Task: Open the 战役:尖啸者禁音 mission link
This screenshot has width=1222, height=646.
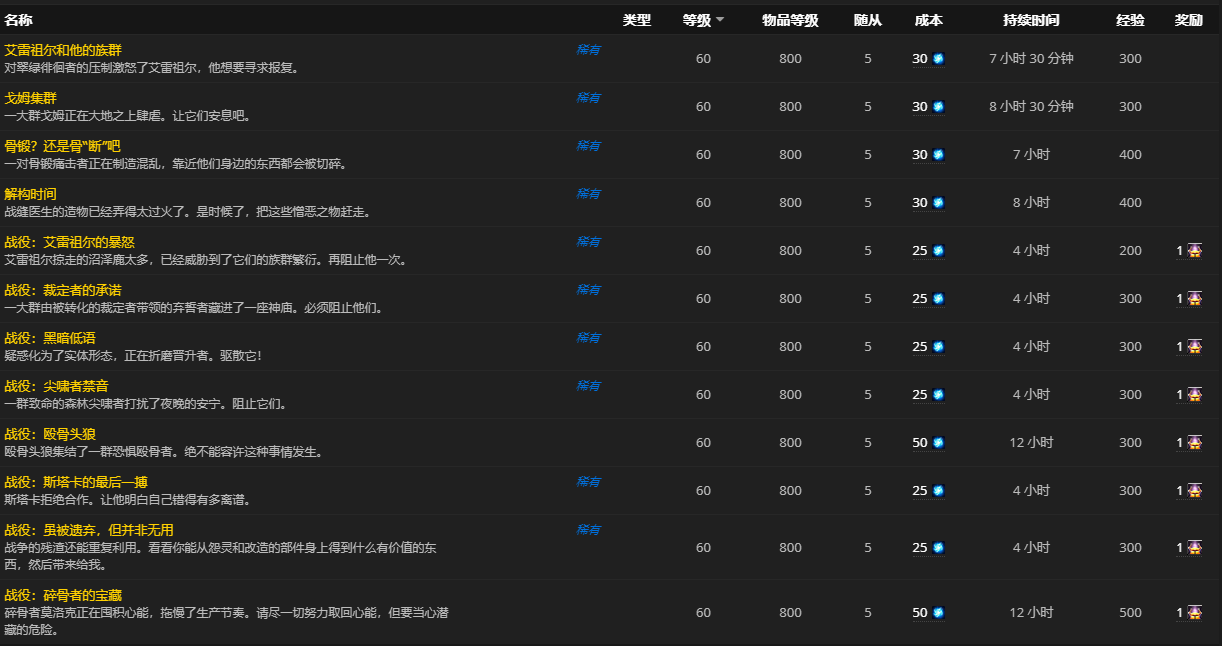Action: 56,386
